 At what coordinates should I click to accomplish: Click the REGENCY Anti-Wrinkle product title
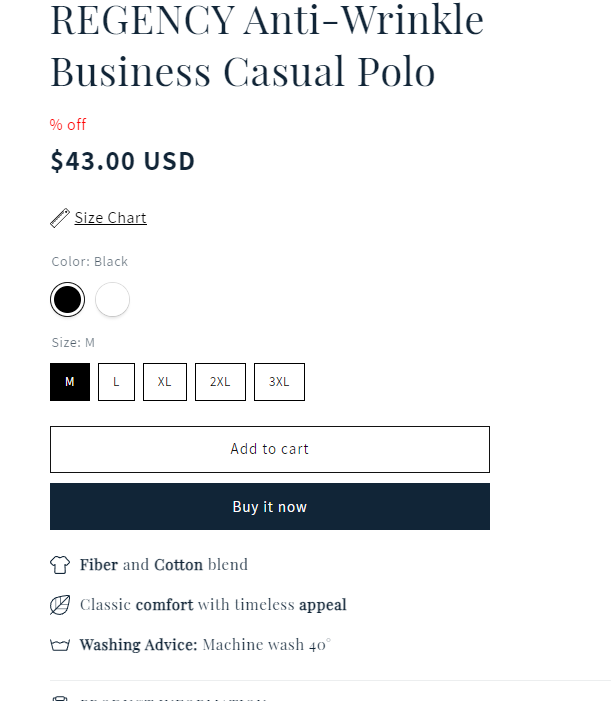(267, 45)
